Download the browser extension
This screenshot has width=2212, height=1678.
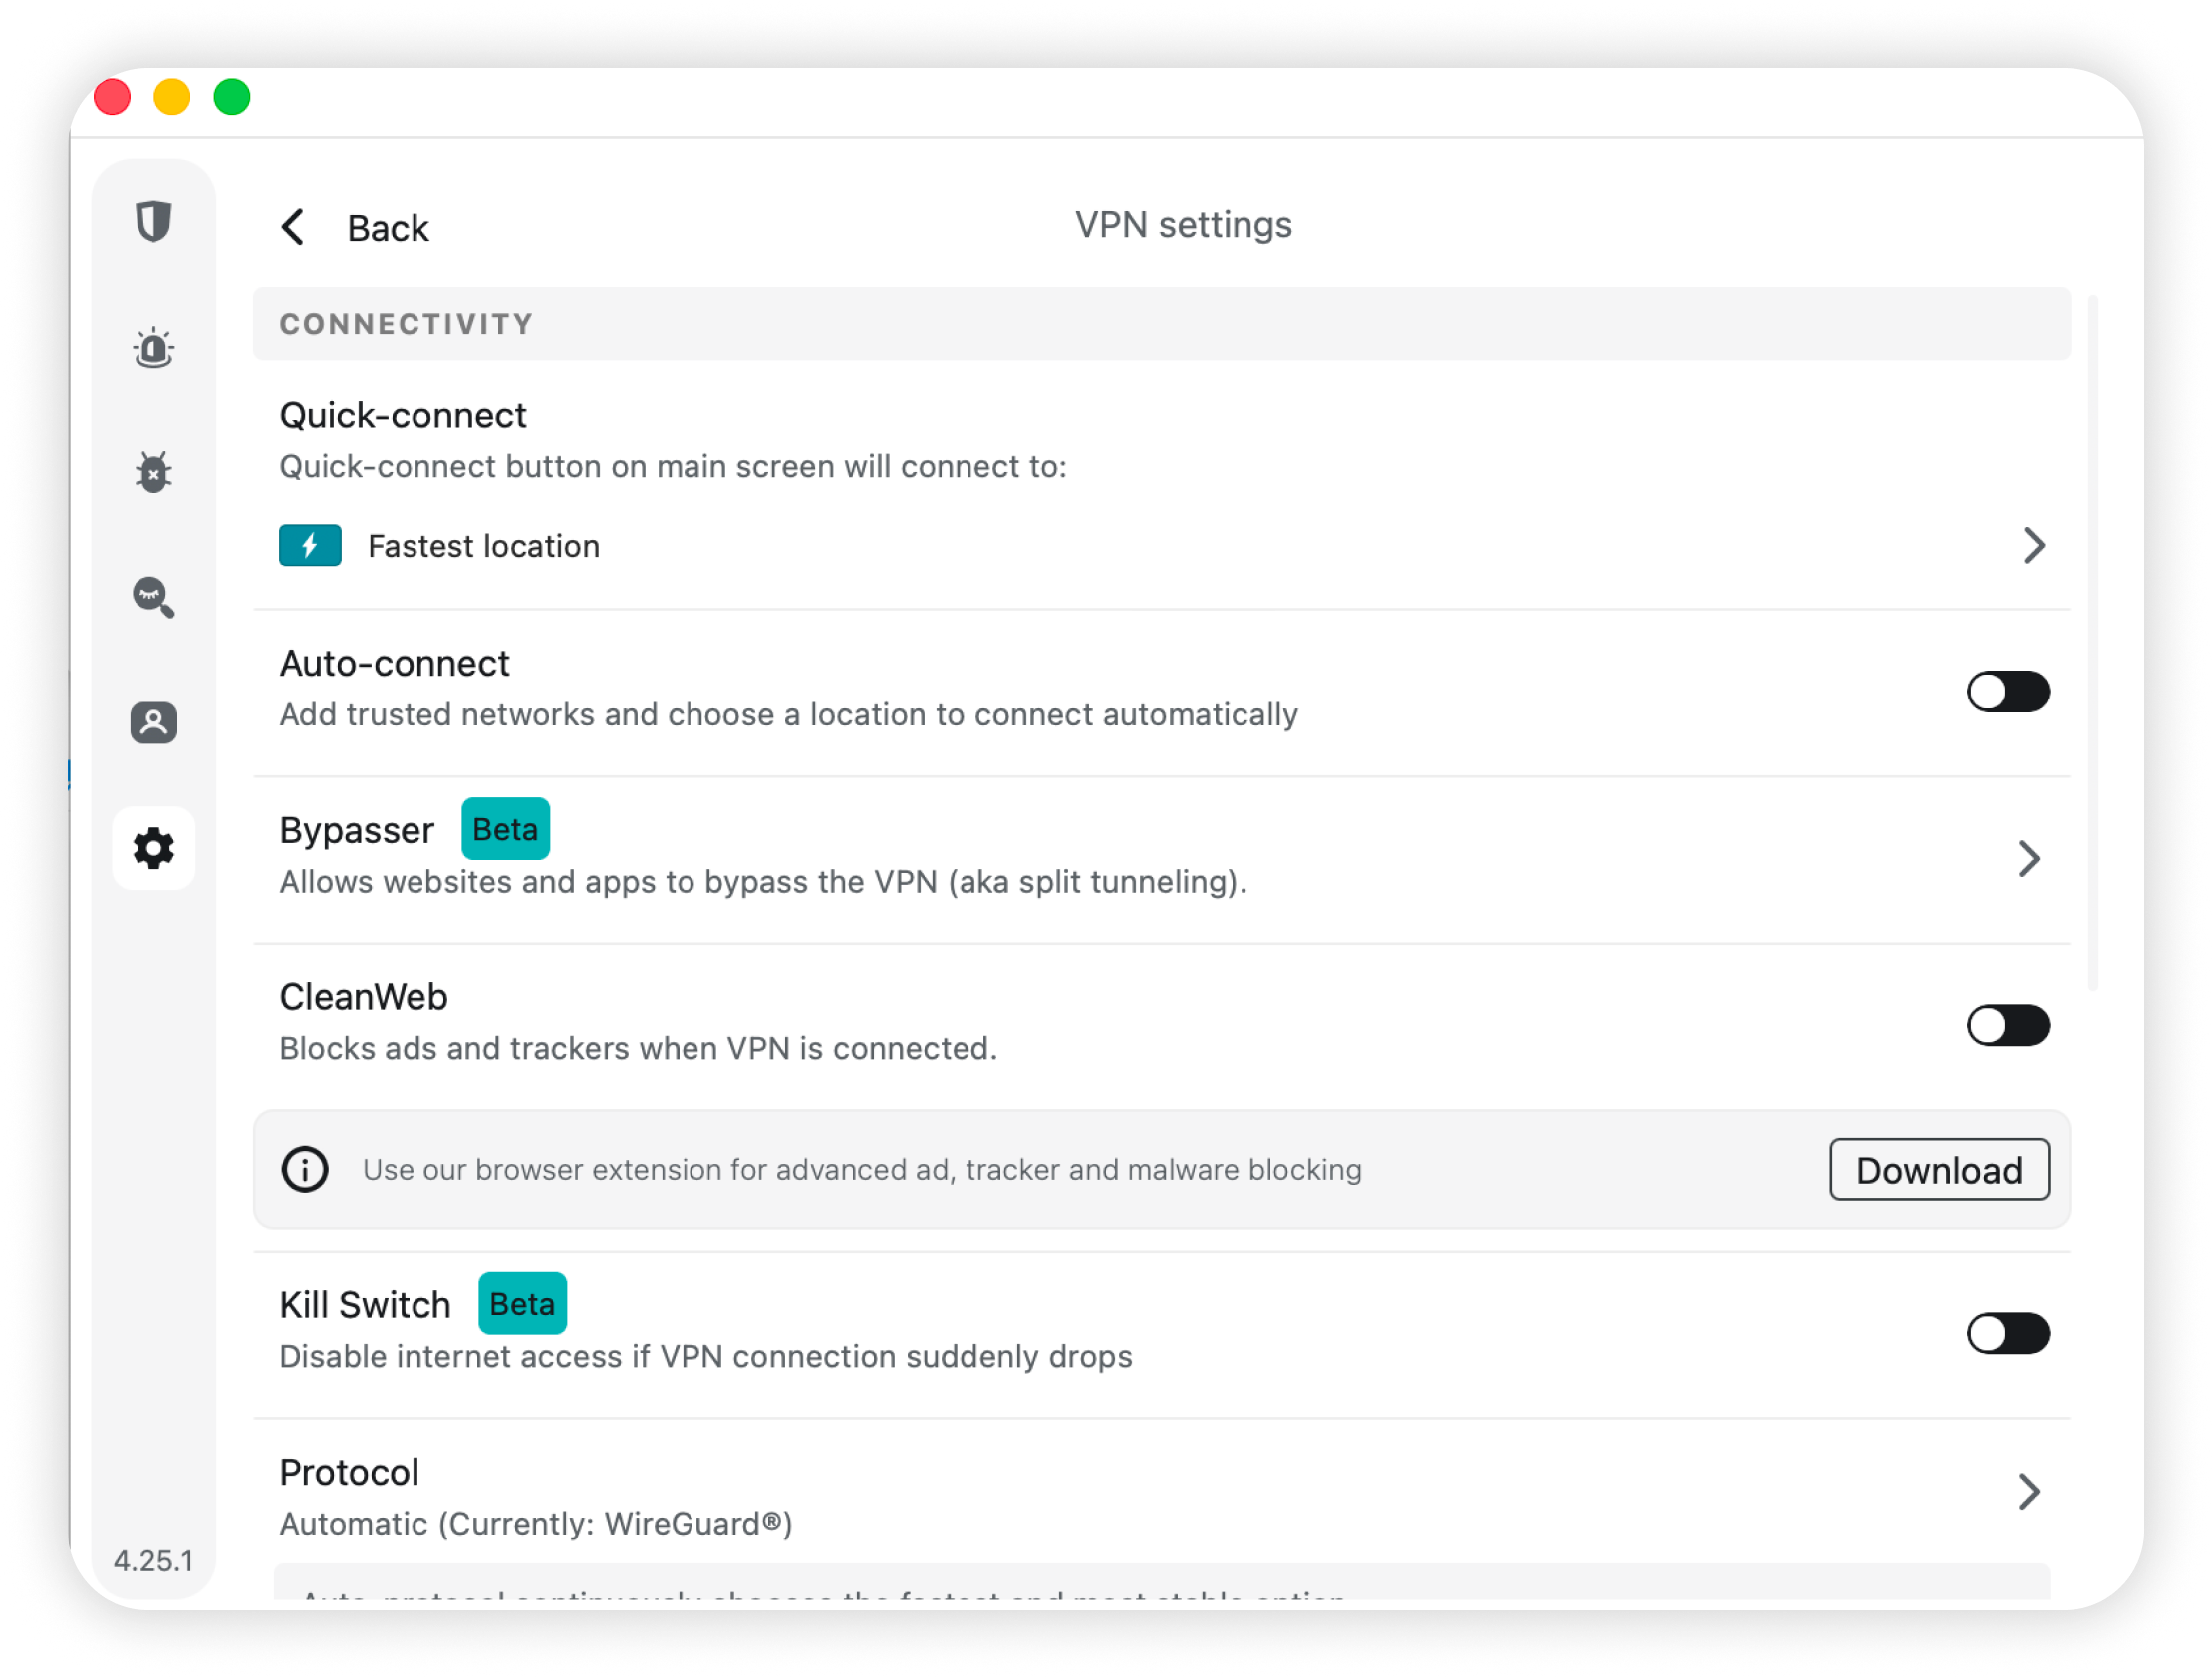pos(1938,1169)
